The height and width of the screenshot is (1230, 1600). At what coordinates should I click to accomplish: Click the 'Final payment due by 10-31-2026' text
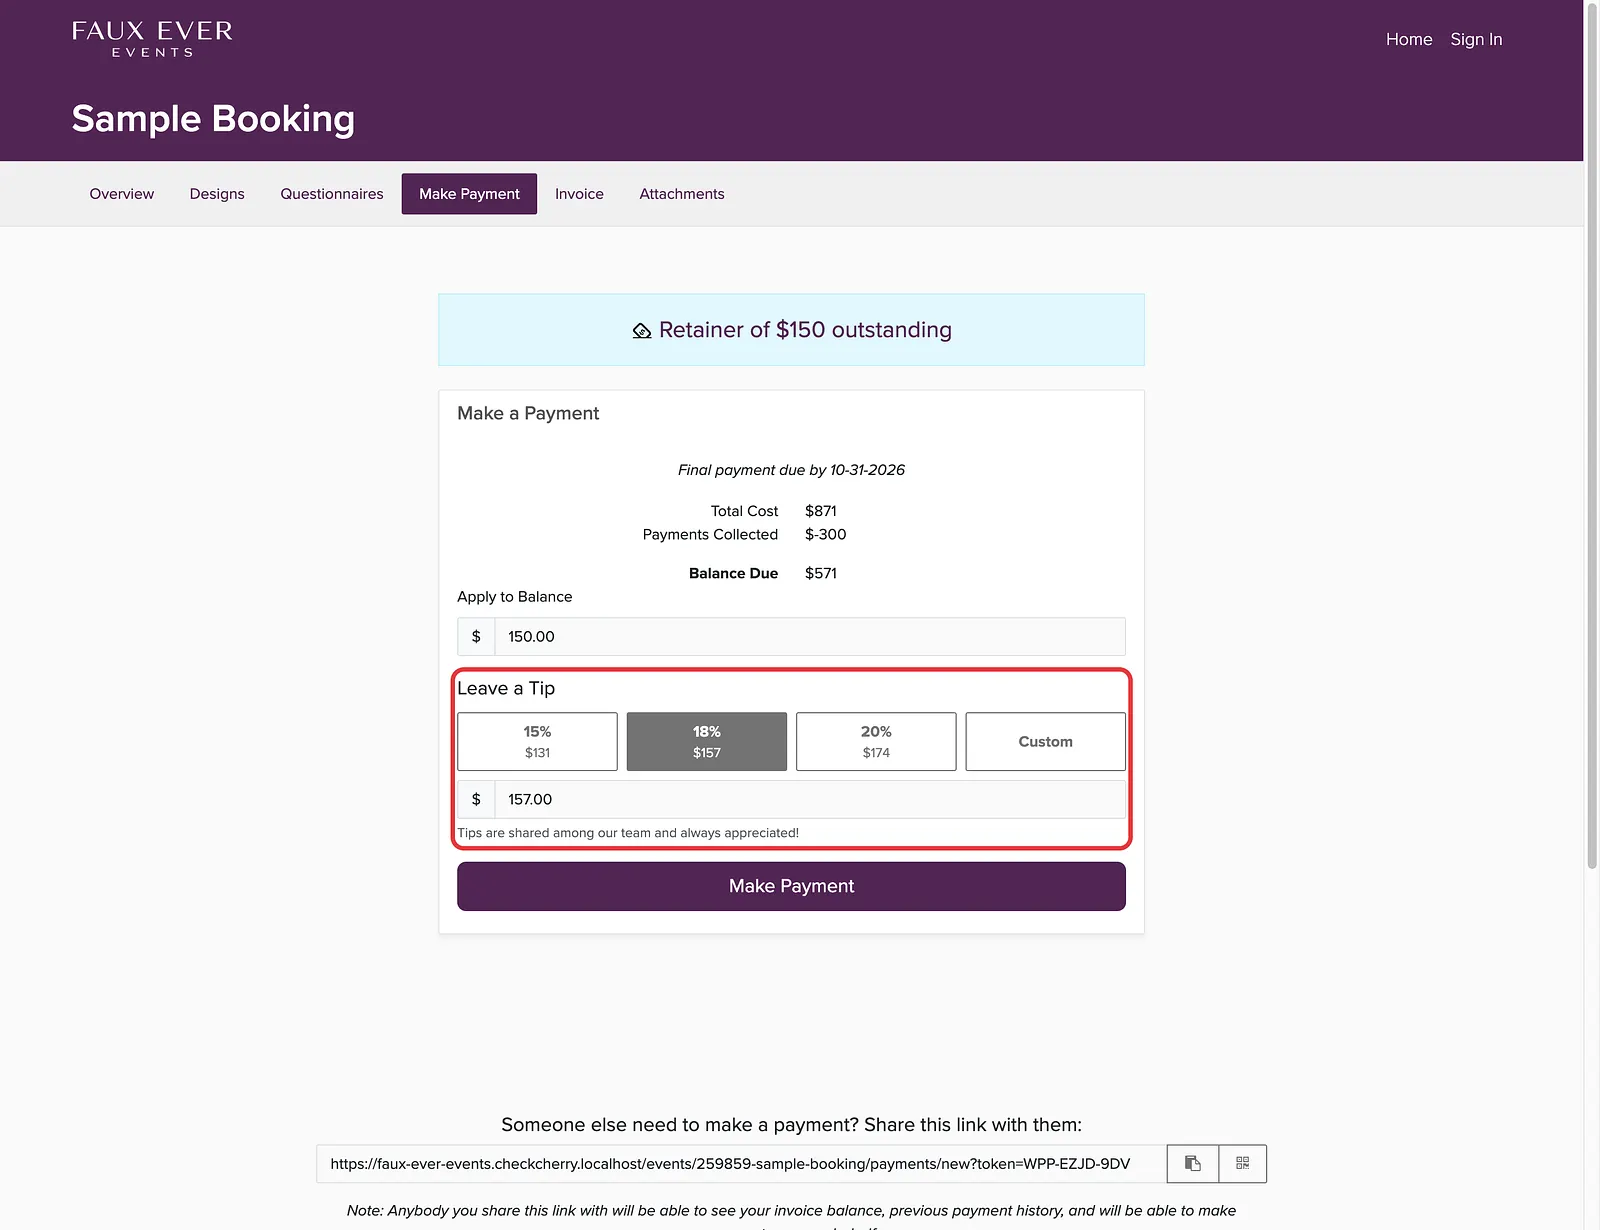(x=791, y=470)
